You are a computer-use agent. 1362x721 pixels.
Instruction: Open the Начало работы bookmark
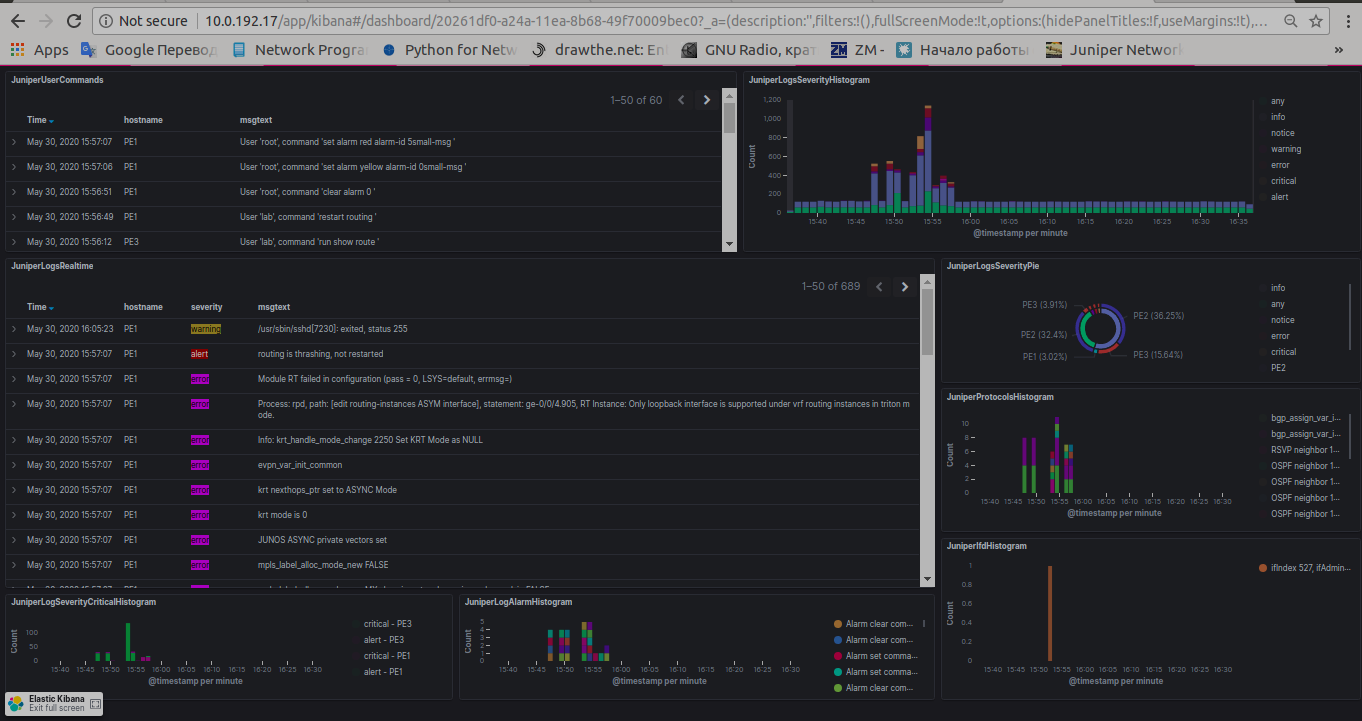962,50
